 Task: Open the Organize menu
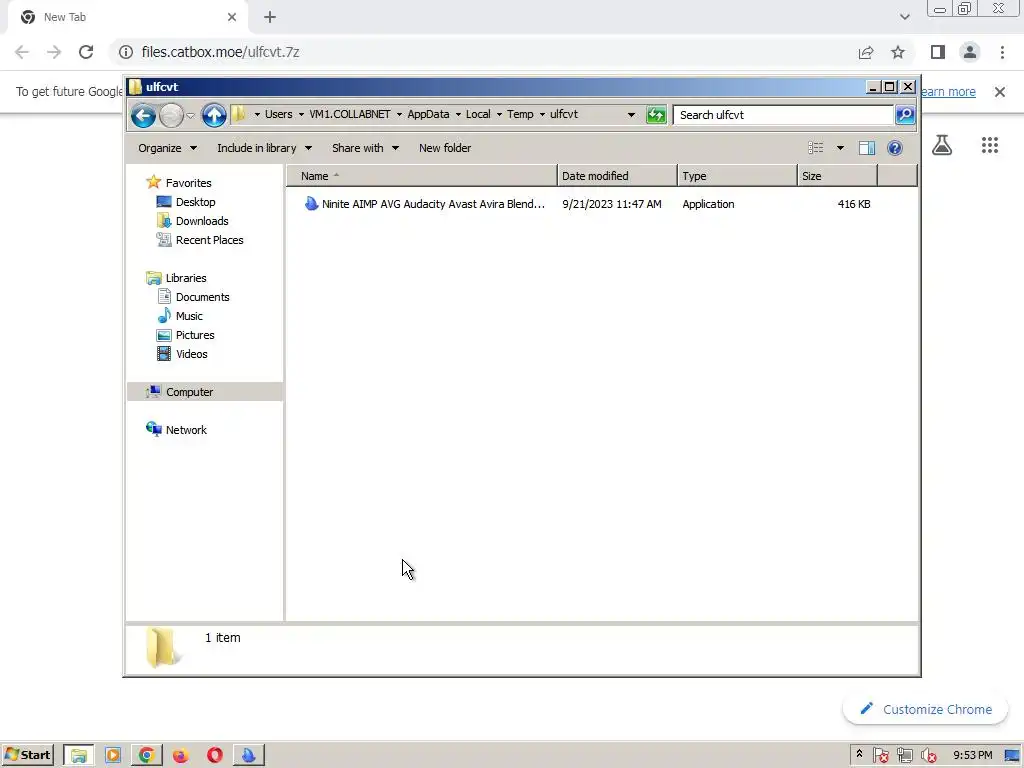click(x=167, y=148)
